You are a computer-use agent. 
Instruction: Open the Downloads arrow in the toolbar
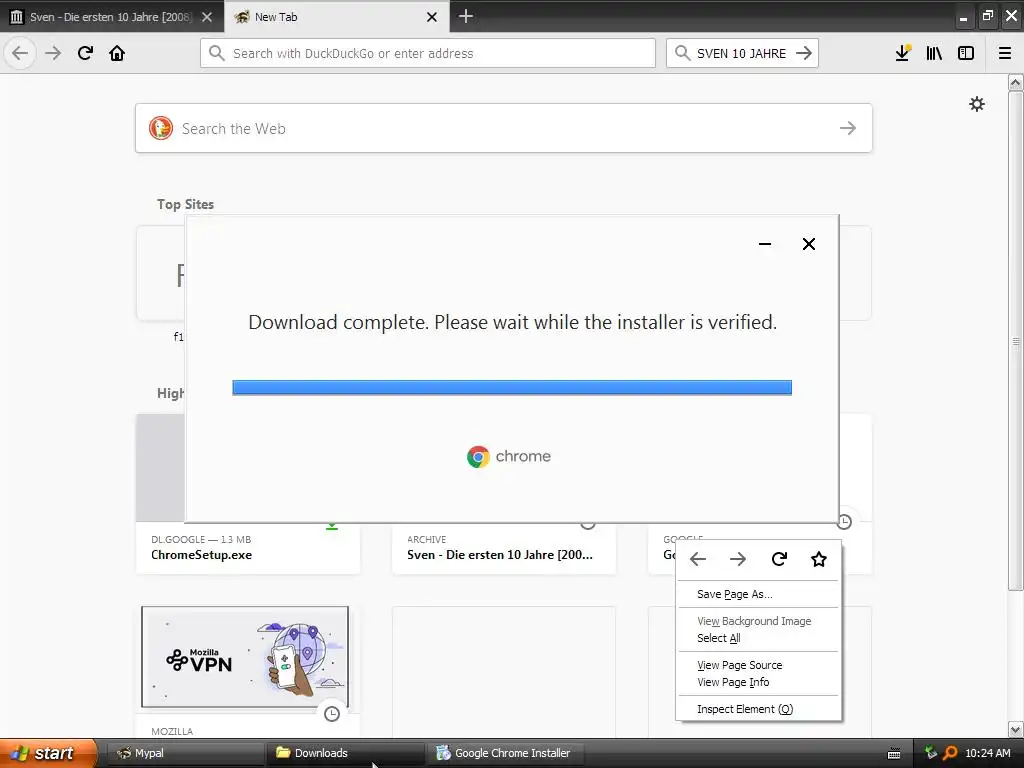pyautogui.click(x=903, y=53)
